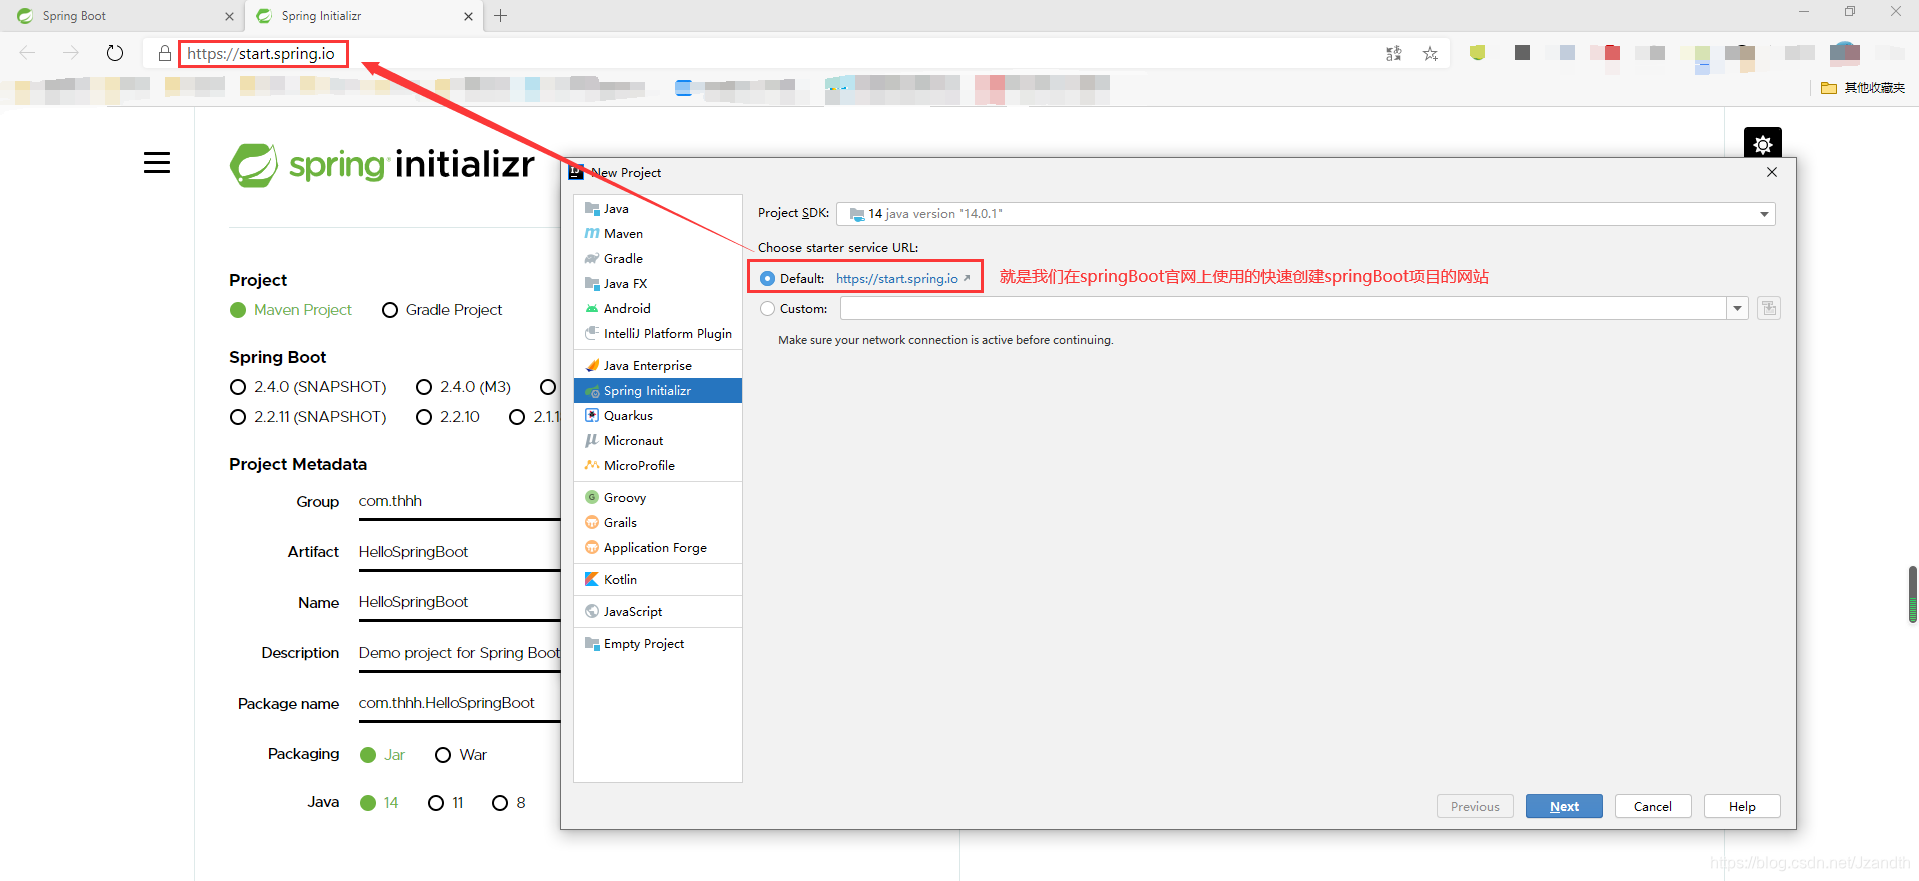Click the spring initializr logo
1919x881 pixels.
(382, 165)
